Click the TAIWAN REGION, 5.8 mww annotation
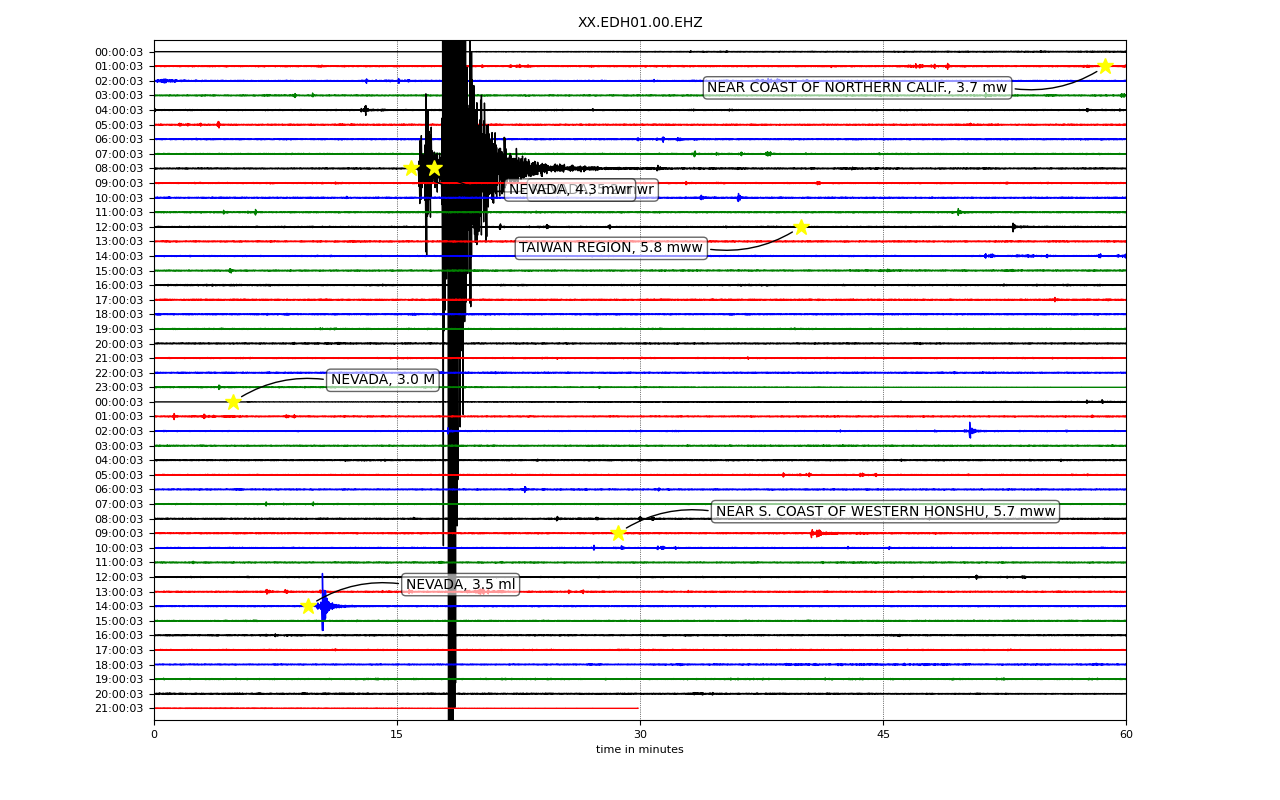The width and height of the screenshot is (1280, 800). coord(611,248)
